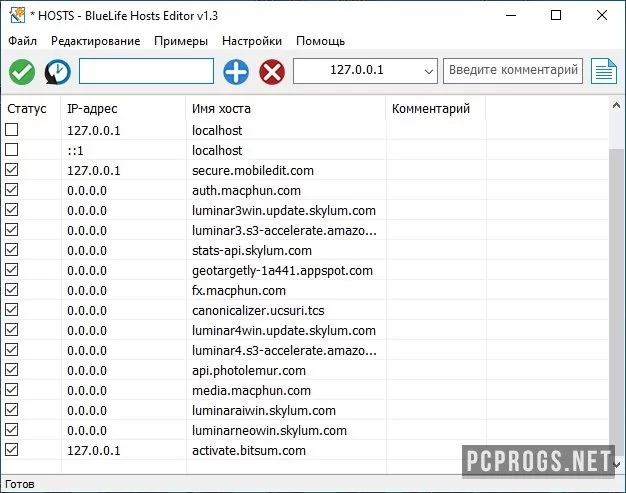
Task: Enable checkbox for 127.0.0.1 localhost row
Action: (x=12, y=130)
